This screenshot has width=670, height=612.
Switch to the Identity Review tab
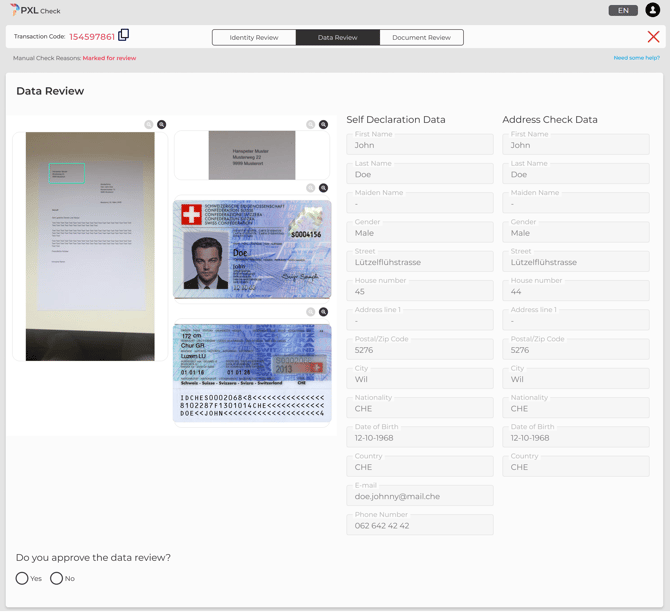254,37
